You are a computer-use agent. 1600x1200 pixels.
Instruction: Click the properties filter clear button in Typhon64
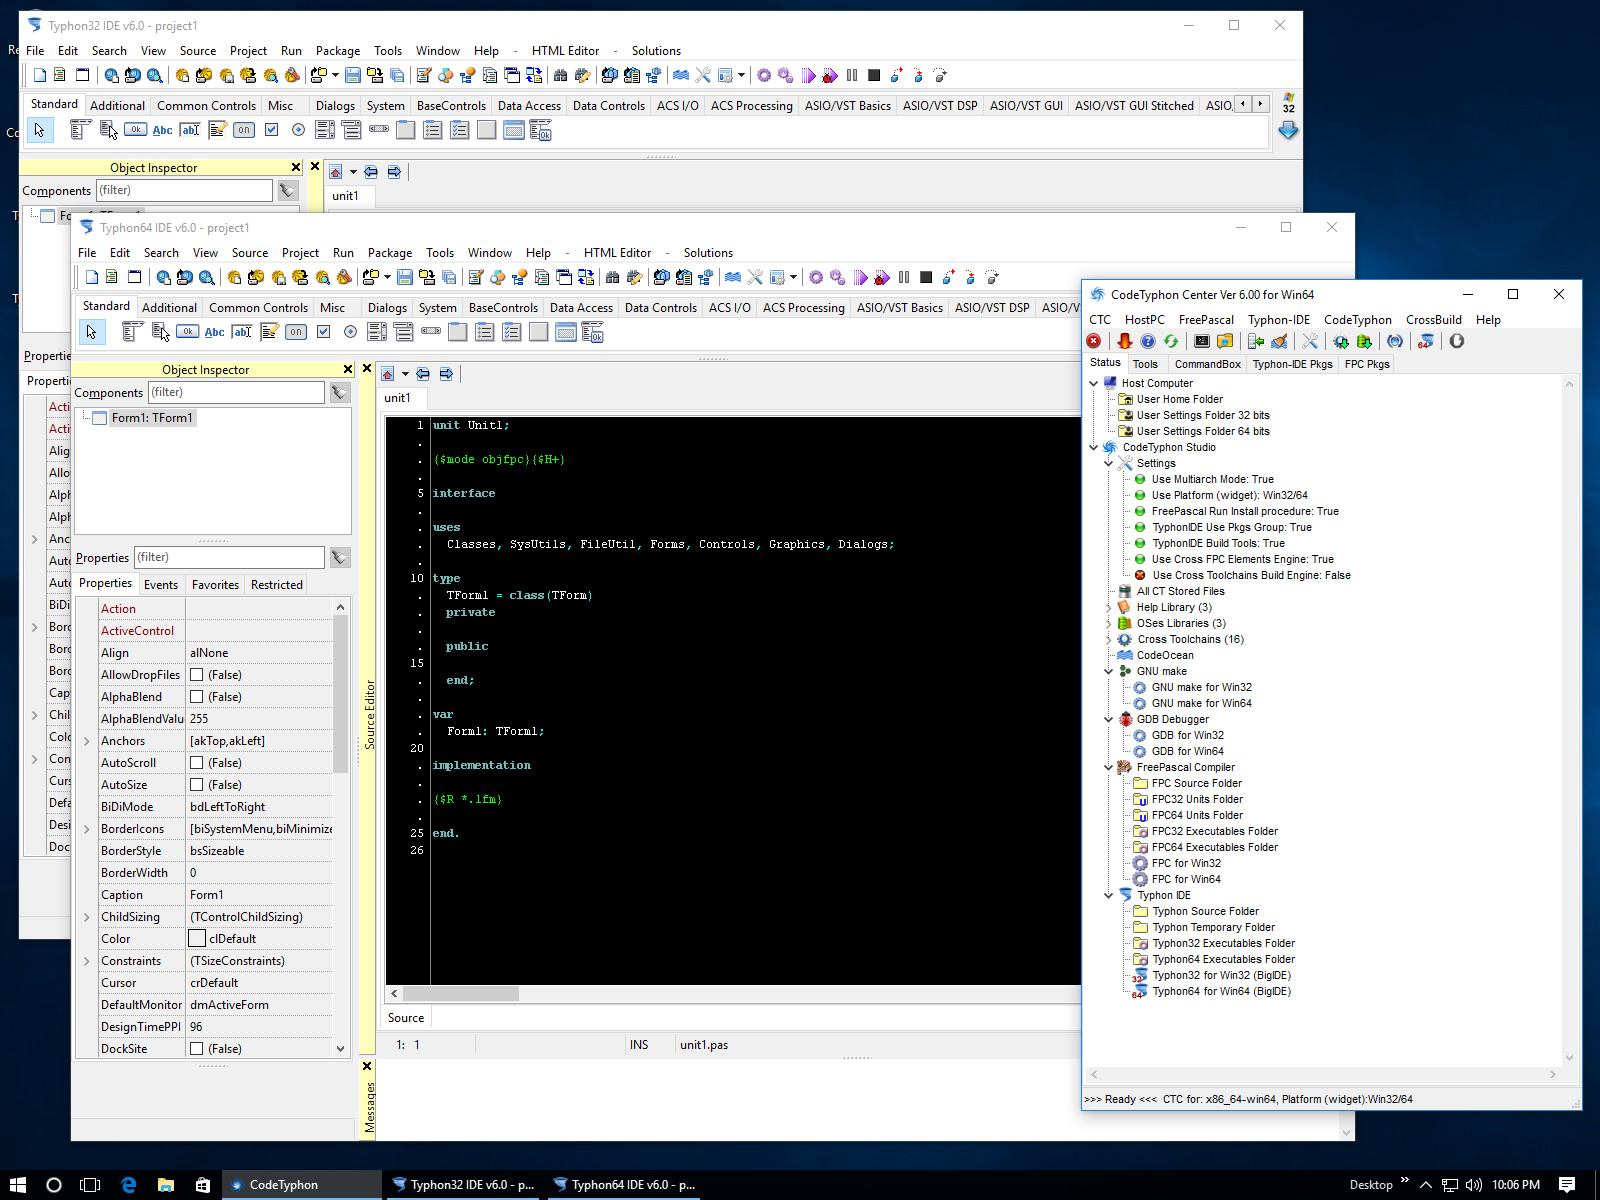[340, 557]
